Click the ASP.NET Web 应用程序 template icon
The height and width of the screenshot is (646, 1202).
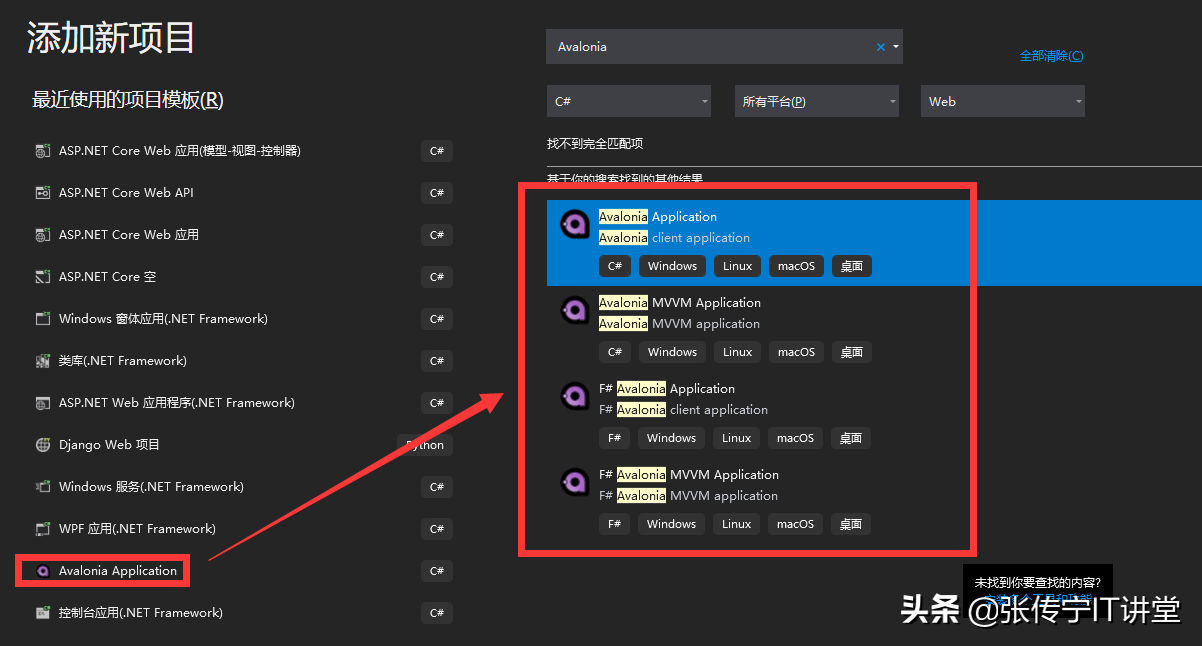point(42,403)
